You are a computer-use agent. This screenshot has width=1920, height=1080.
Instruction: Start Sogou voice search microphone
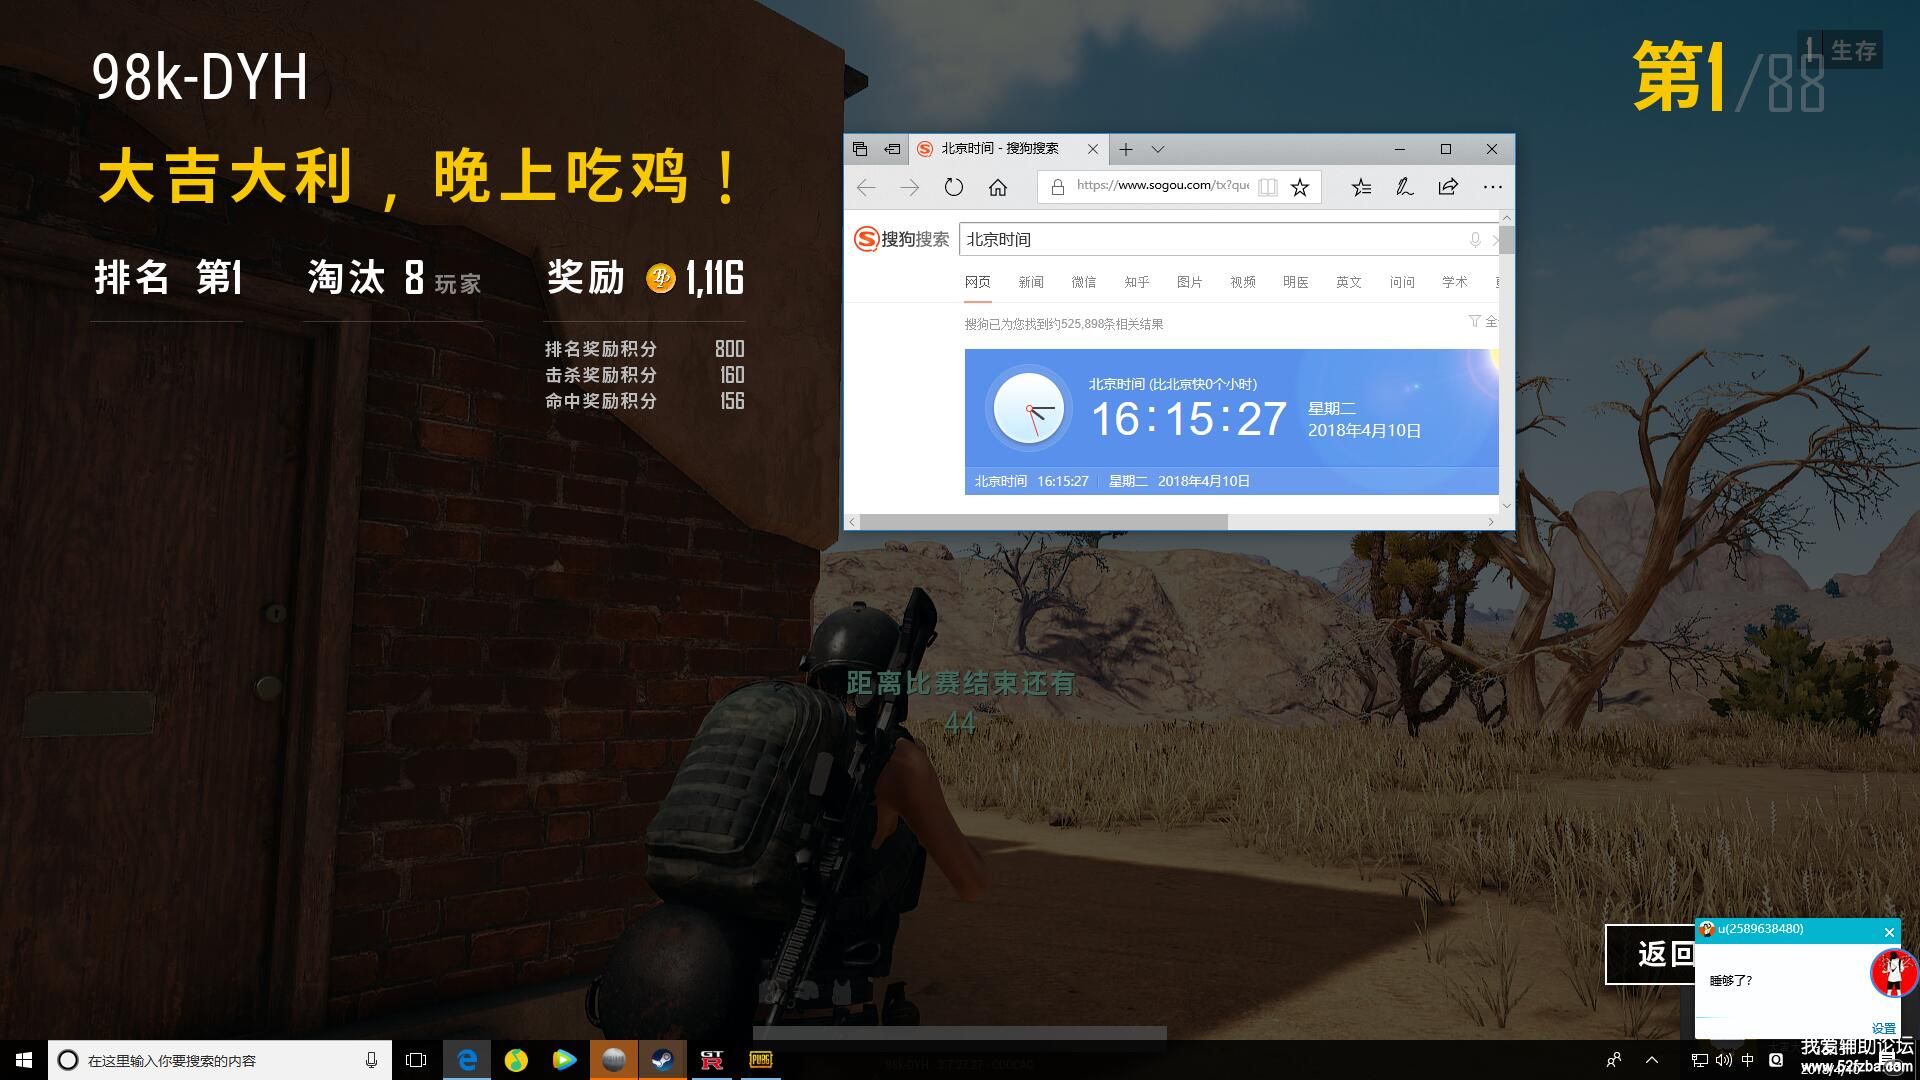(1475, 239)
